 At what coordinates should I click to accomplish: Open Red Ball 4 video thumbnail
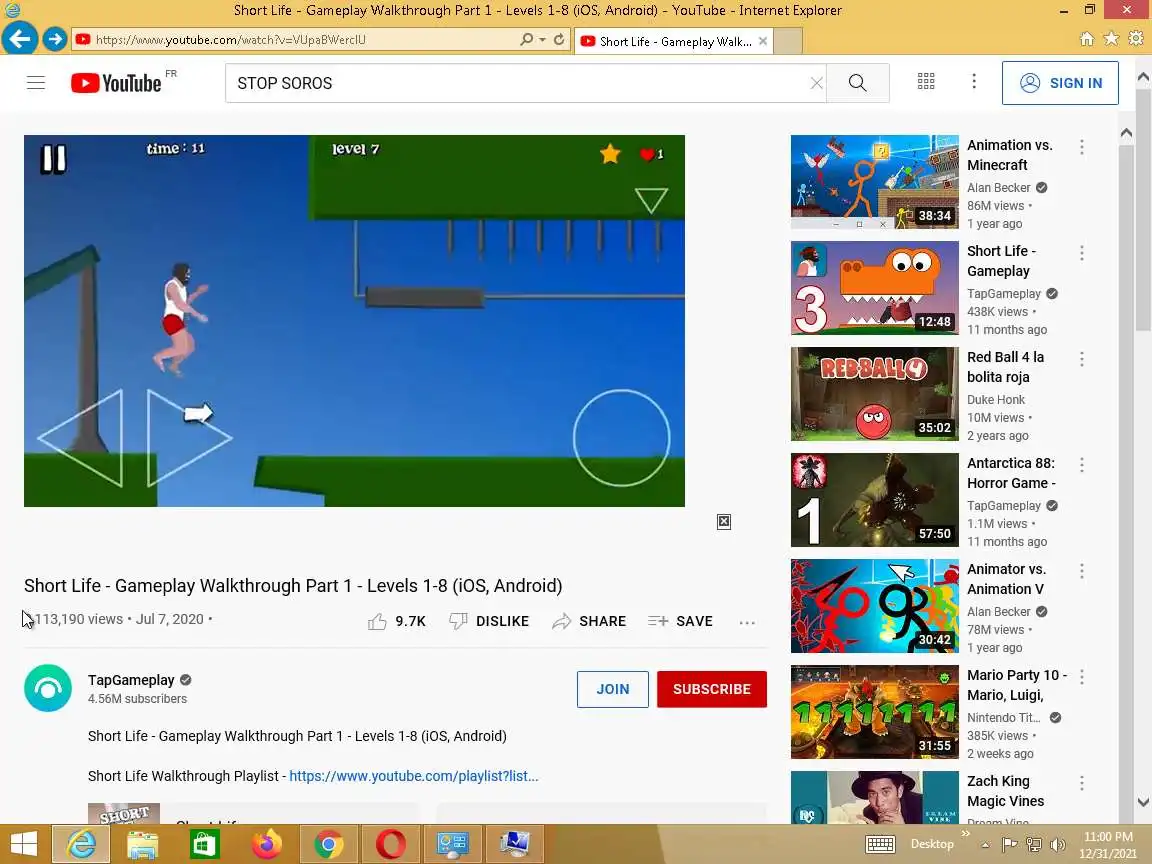pyautogui.click(x=874, y=394)
